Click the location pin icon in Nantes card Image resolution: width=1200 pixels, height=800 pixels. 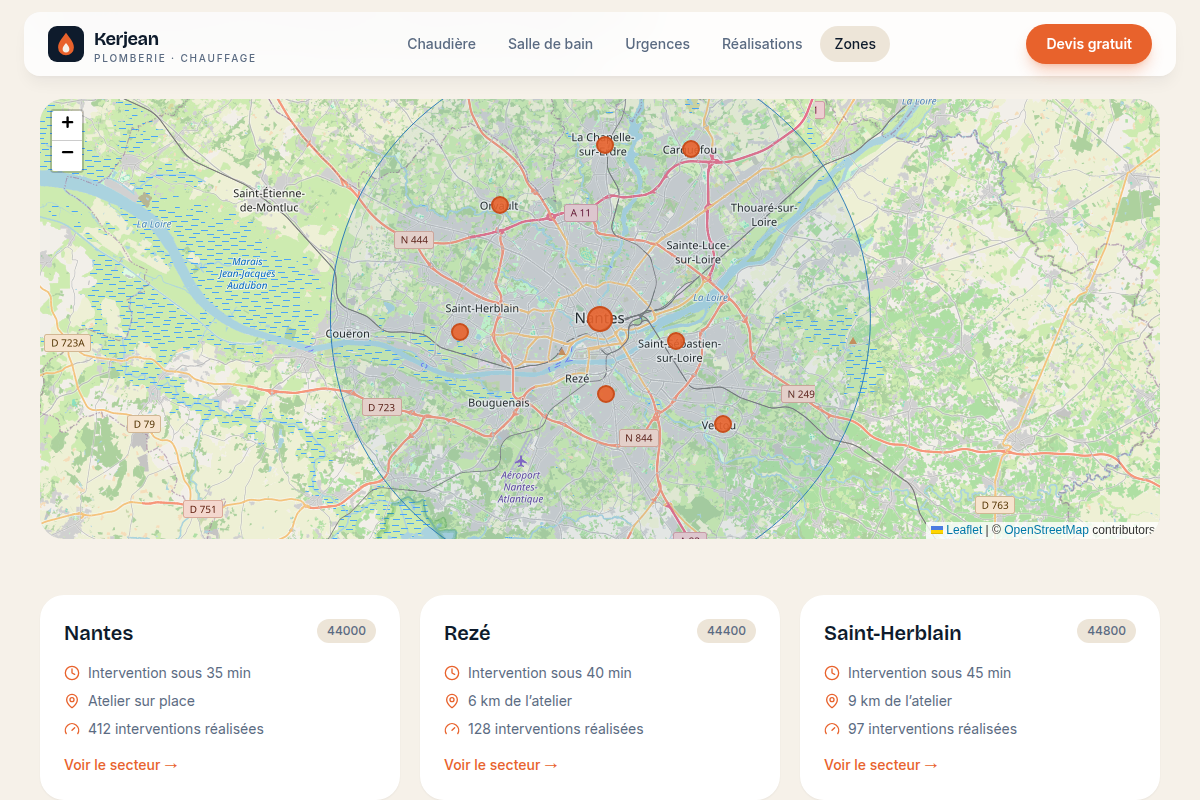(72, 701)
